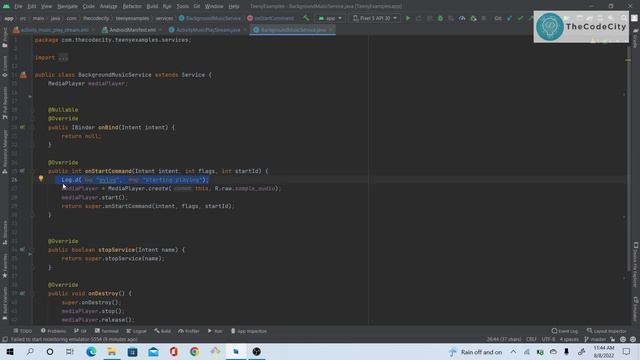Open the Window menu
Screen dimensions: 640x360
pos(214,7)
